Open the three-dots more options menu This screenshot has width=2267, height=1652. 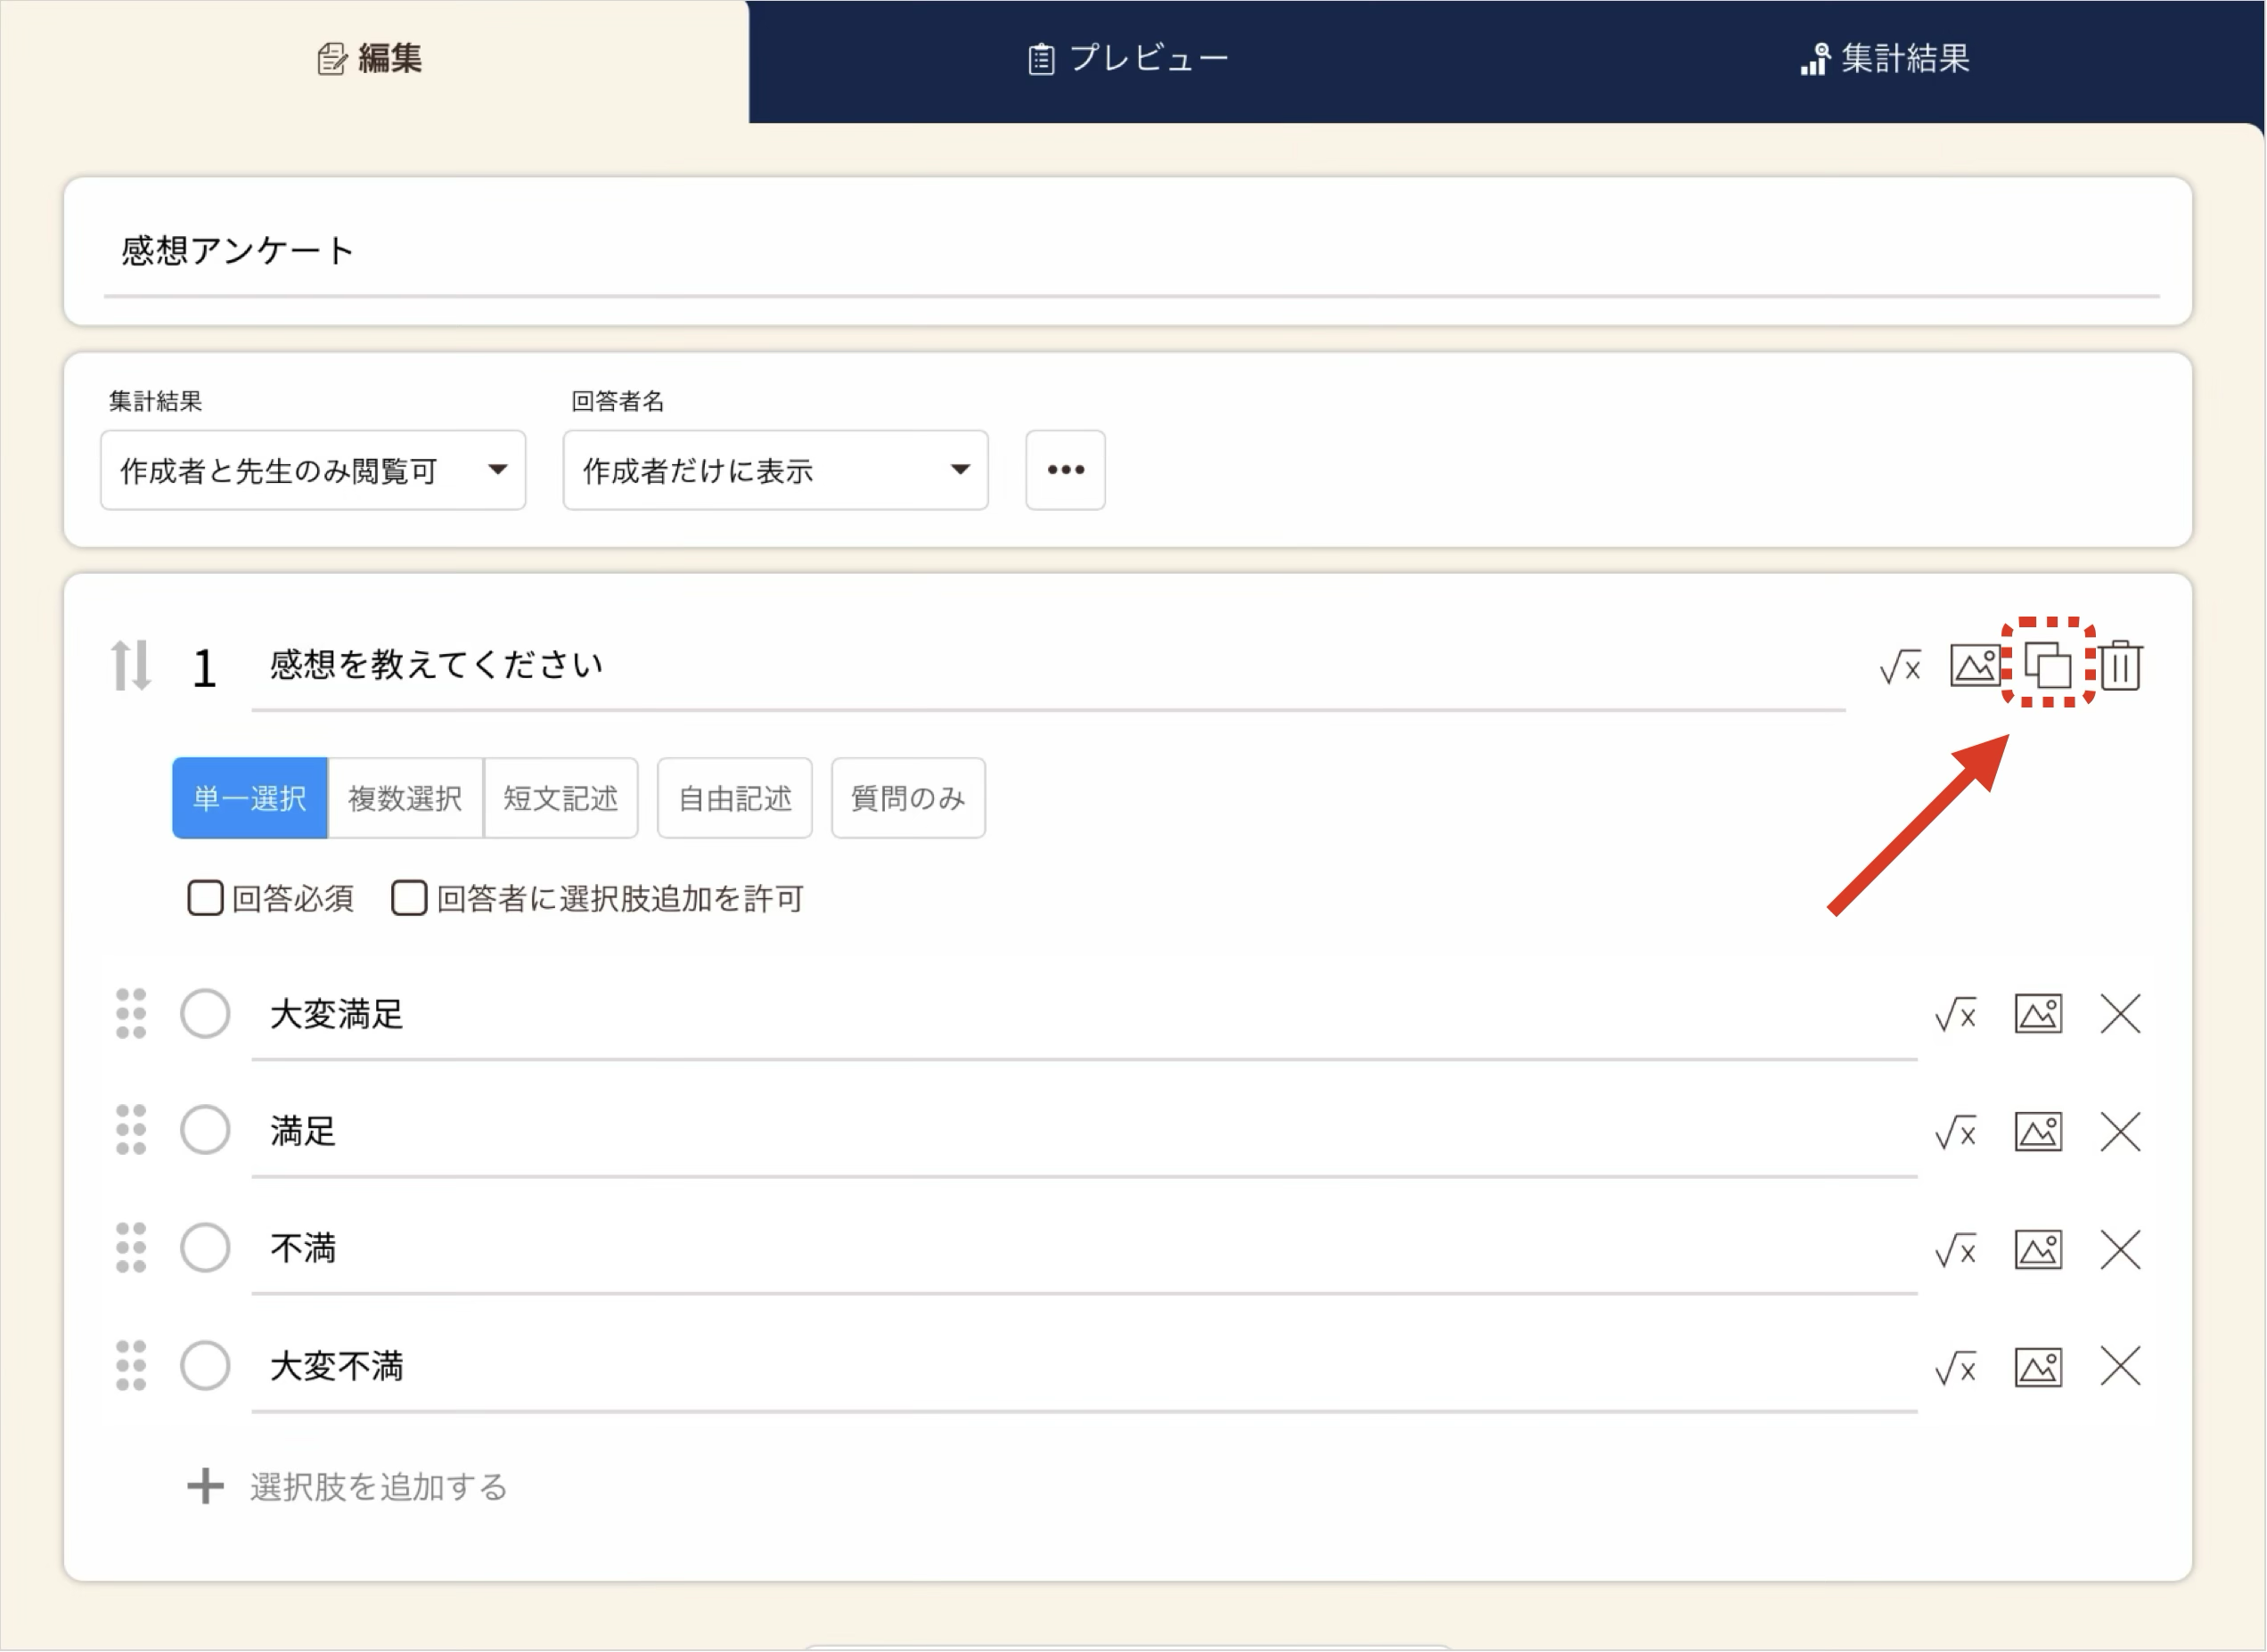(1065, 470)
